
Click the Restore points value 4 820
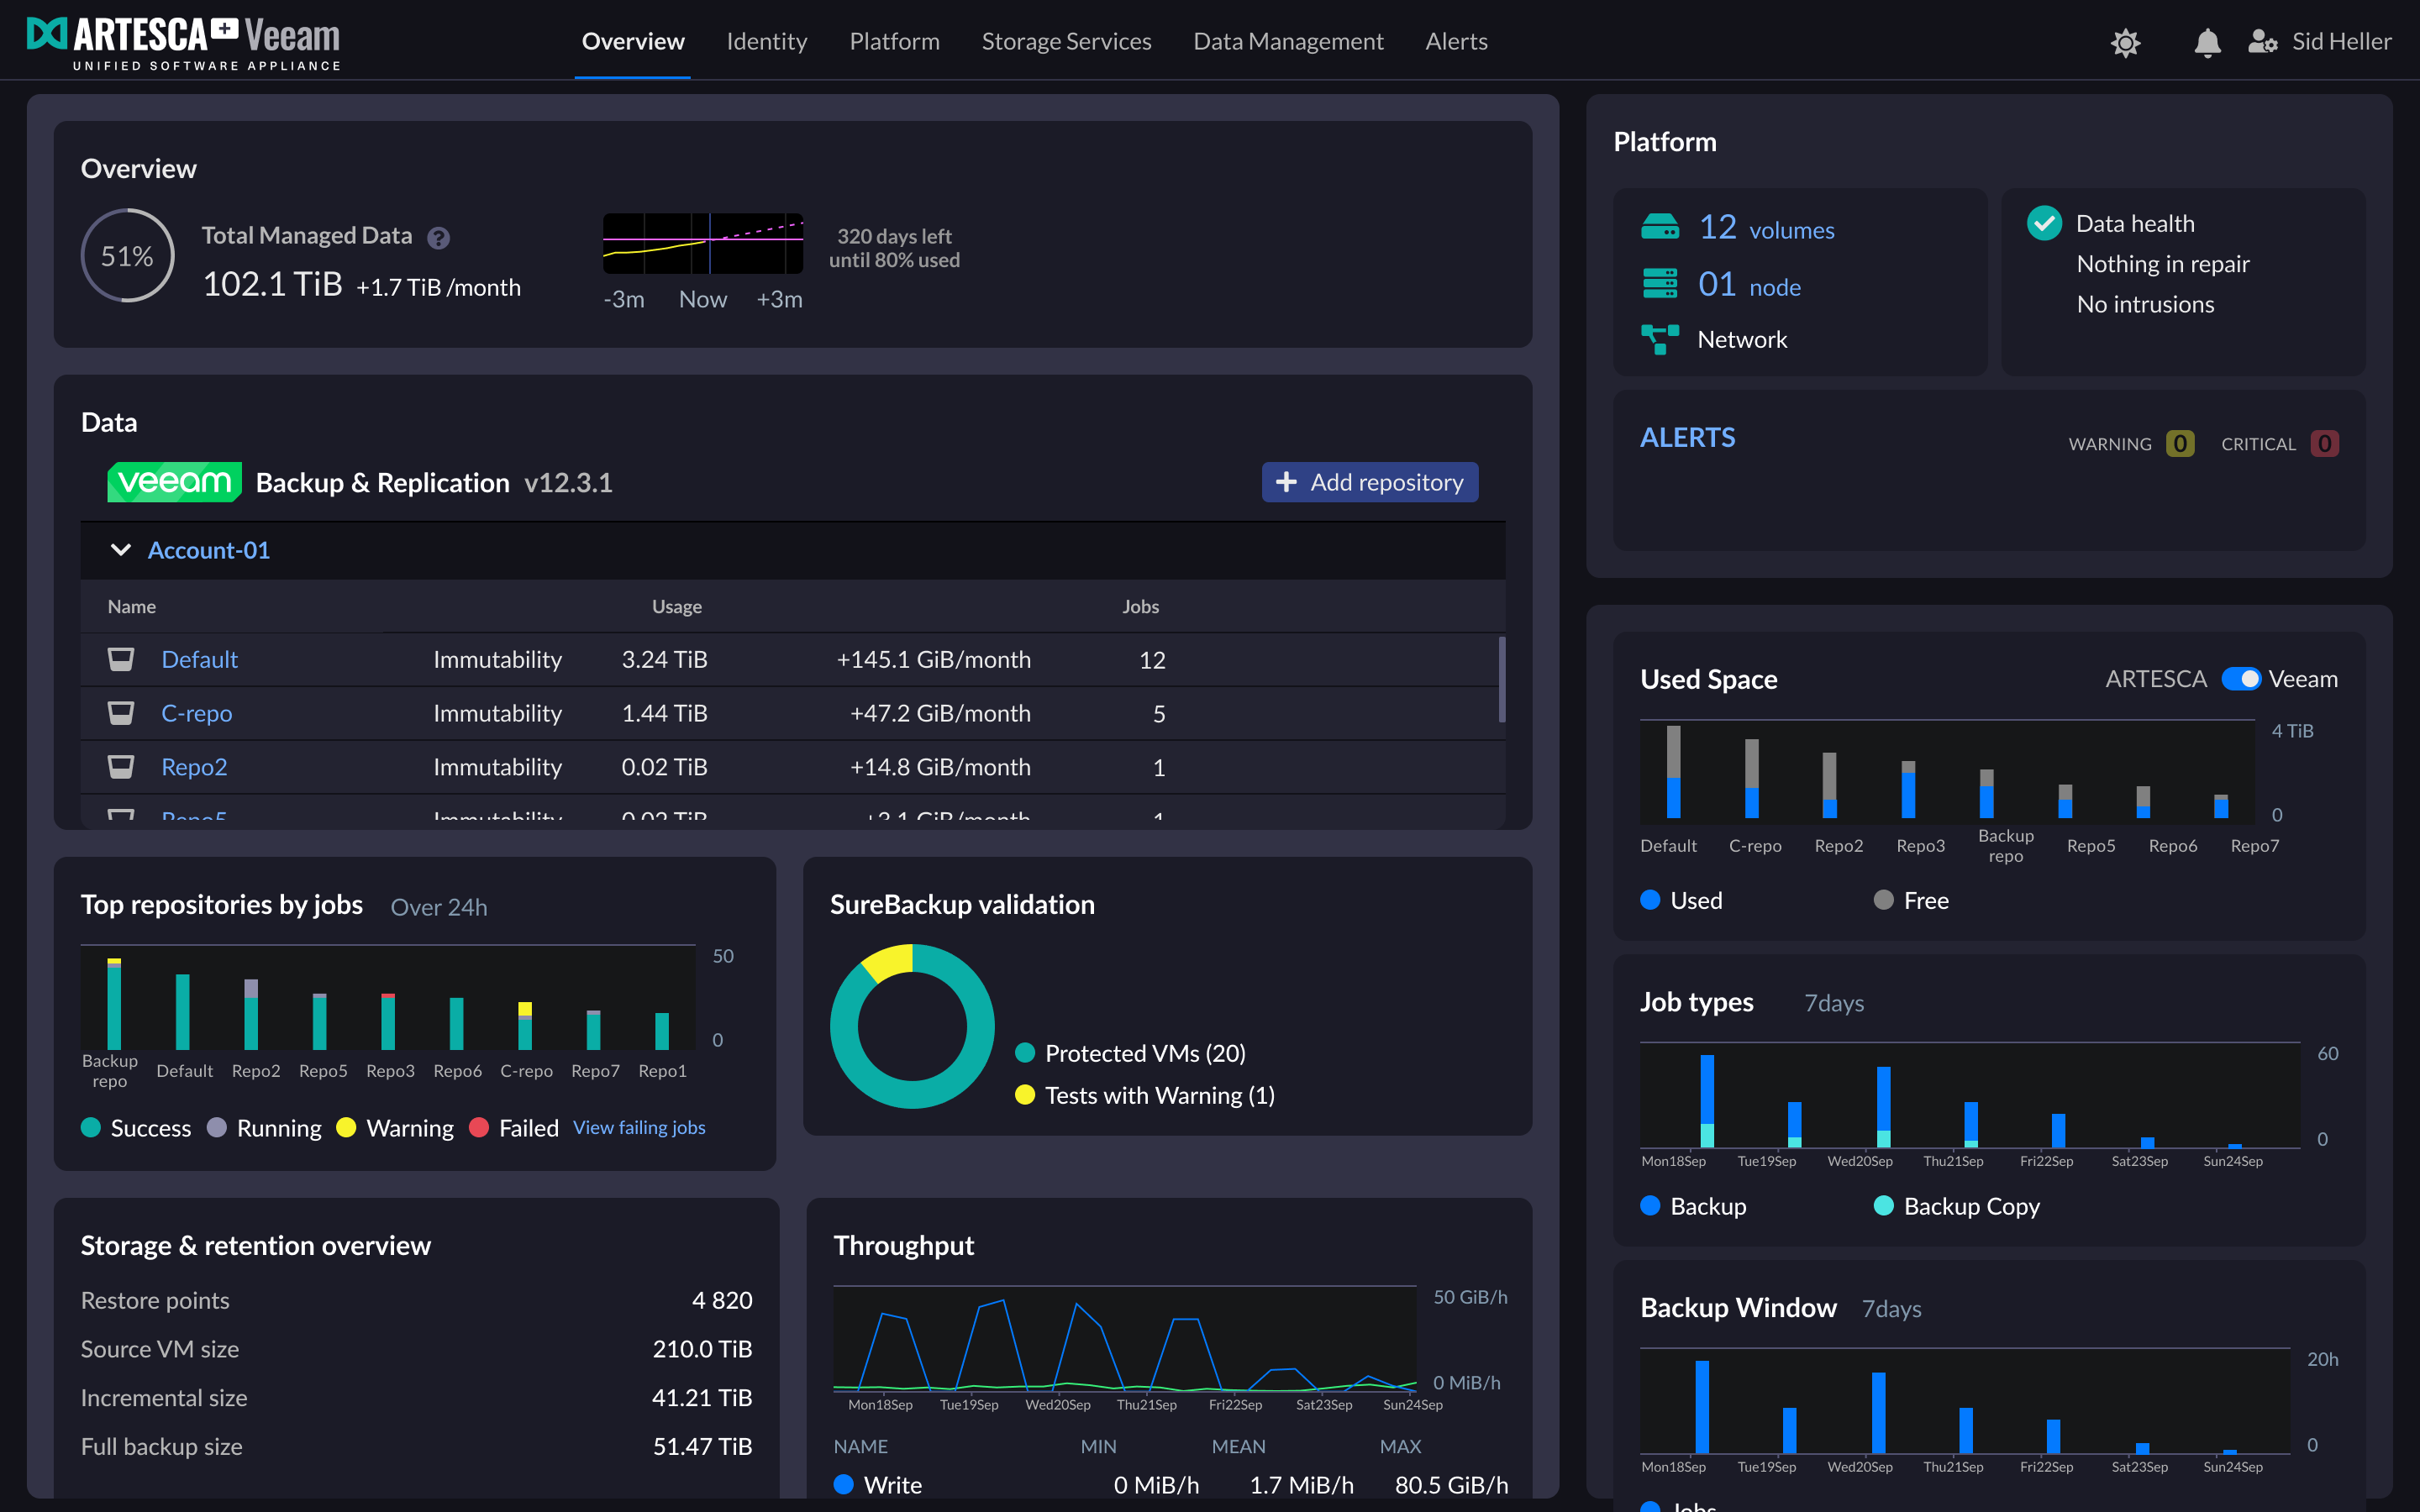point(722,1300)
